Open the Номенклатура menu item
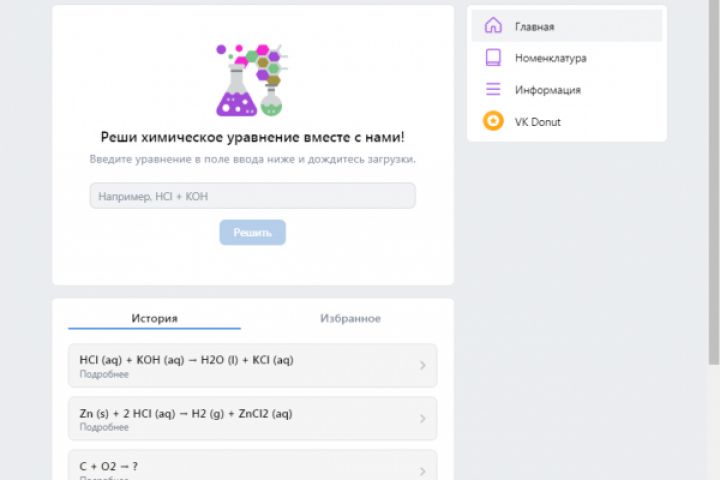 pyautogui.click(x=567, y=58)
